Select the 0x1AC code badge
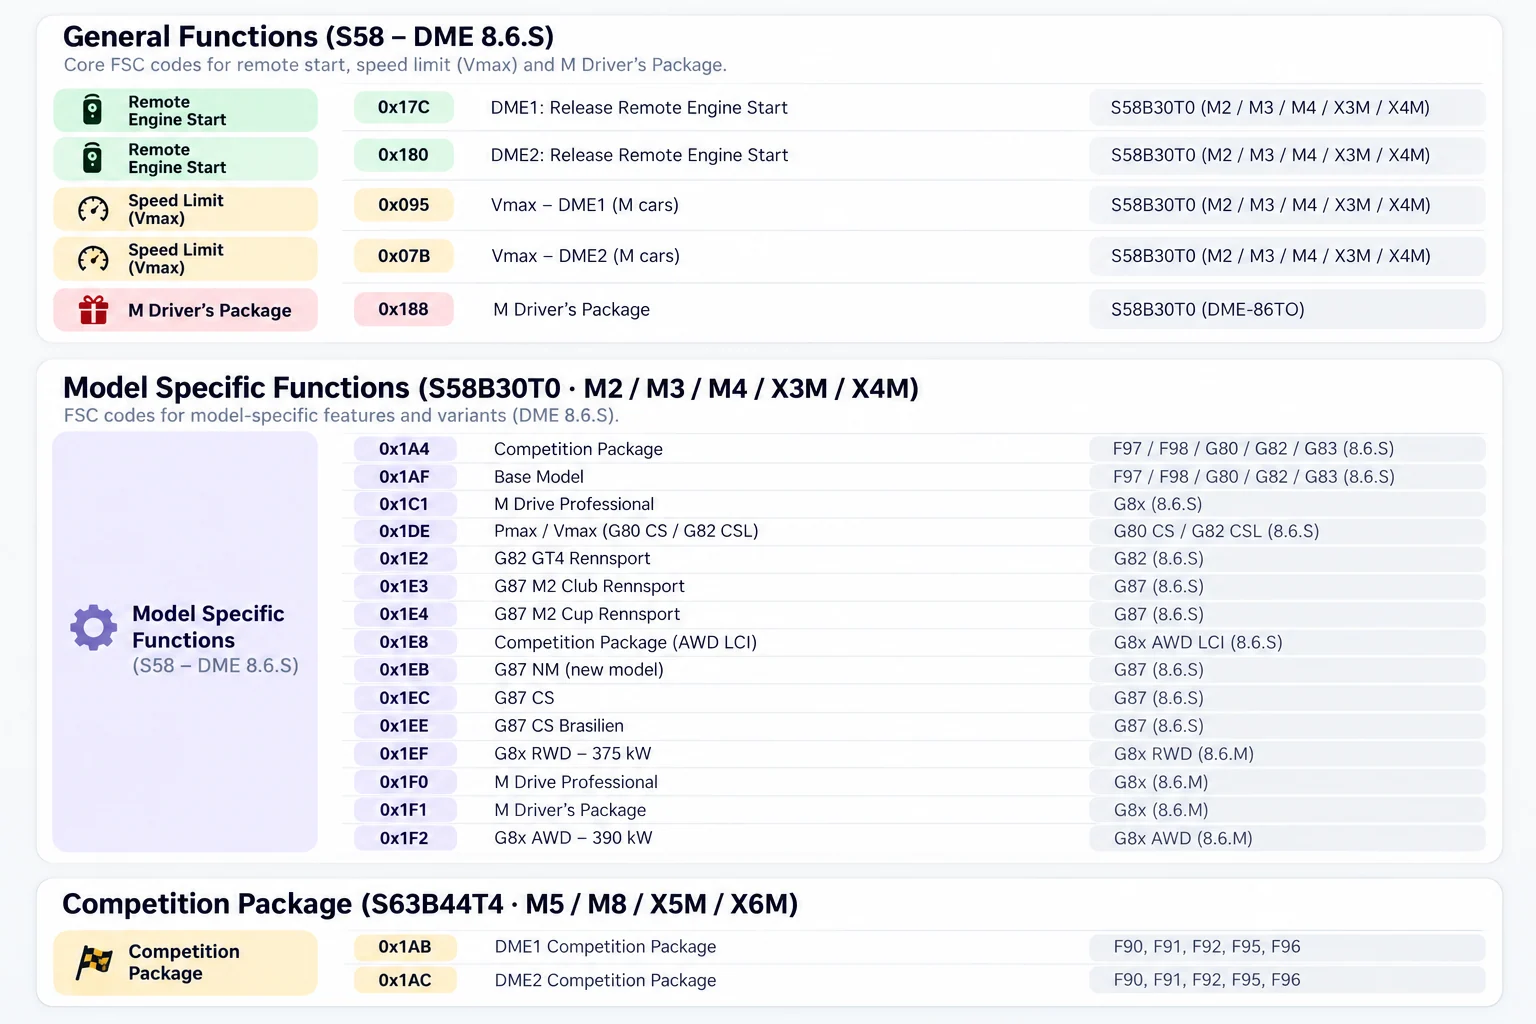 tap(405, 980)
